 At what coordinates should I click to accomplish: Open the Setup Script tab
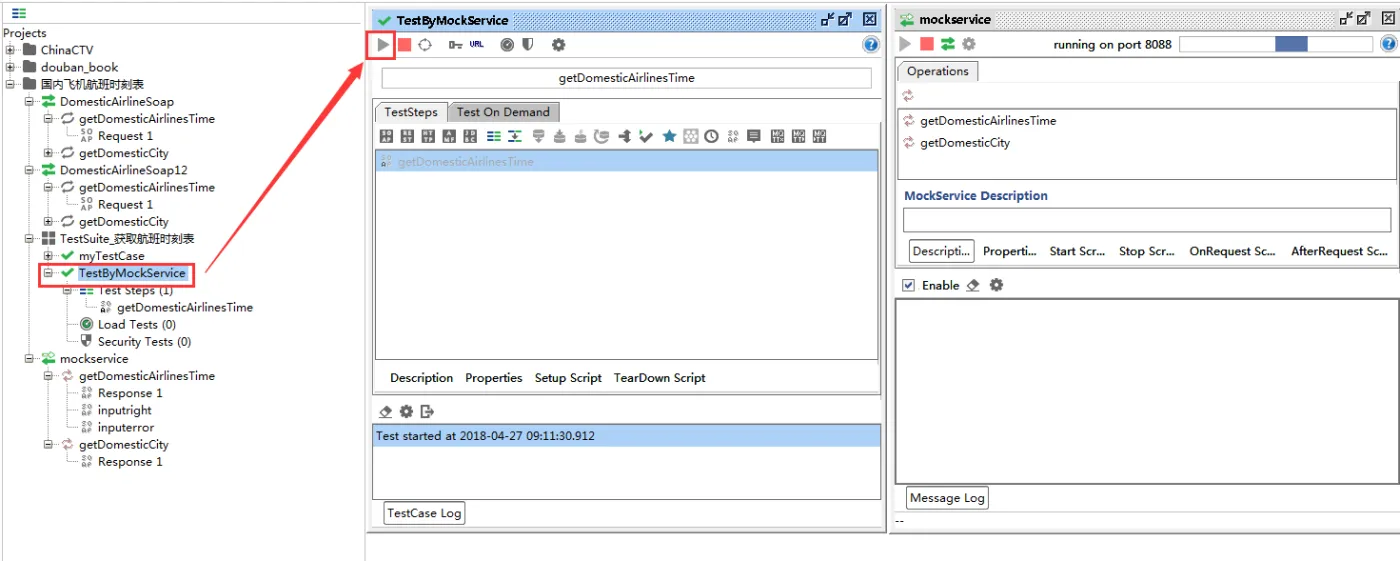[x=568, y=378]
